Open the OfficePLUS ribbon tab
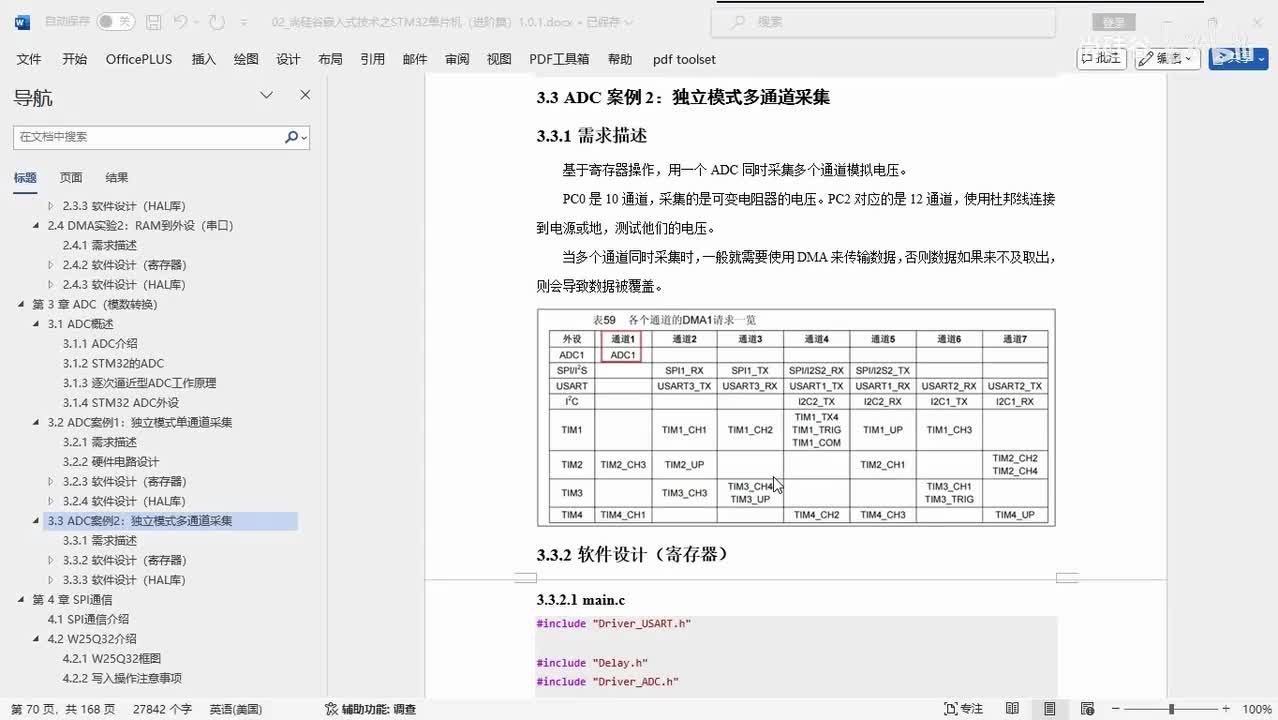Screen dimensions: 1278x720 (139, 59)
